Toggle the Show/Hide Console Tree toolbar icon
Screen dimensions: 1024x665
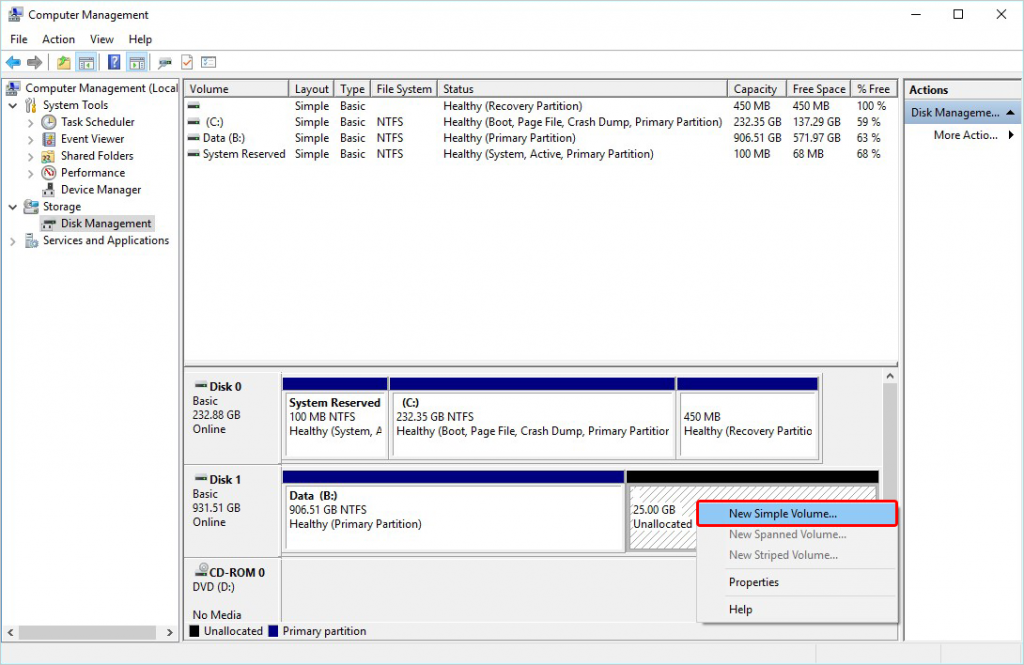[x=86, y=62]
